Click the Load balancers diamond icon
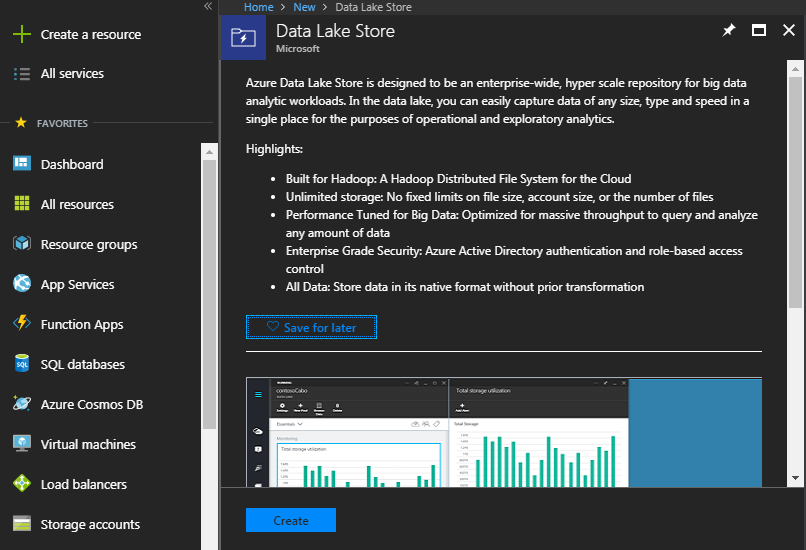This screenshot has width=806, height=550. [x=22, y=484]
